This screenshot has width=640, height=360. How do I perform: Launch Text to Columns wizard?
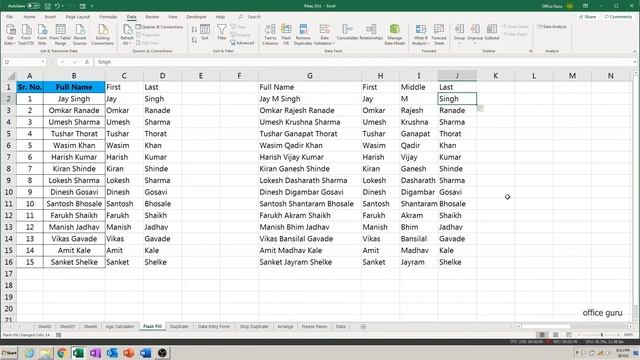point(270,34)
